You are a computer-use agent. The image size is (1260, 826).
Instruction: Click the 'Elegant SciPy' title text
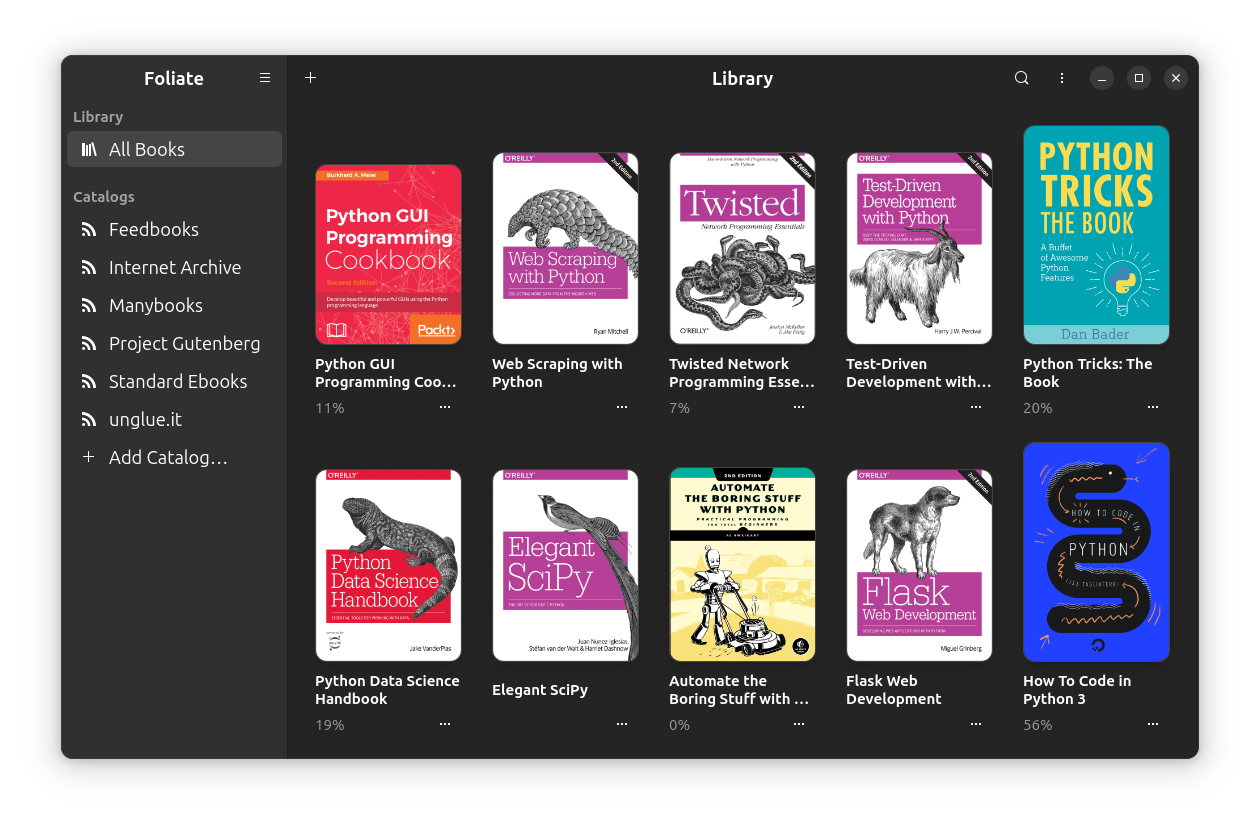pos(540,690)
